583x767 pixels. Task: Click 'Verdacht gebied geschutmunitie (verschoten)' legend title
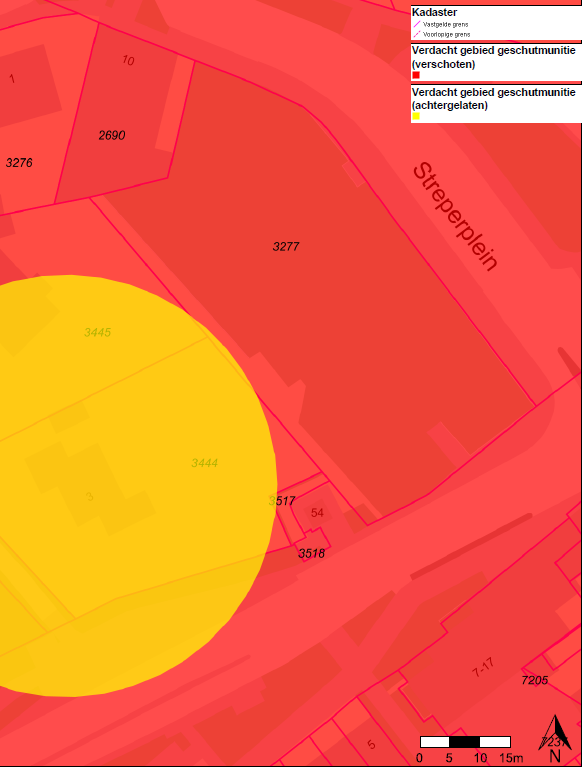tap(493, 57)
